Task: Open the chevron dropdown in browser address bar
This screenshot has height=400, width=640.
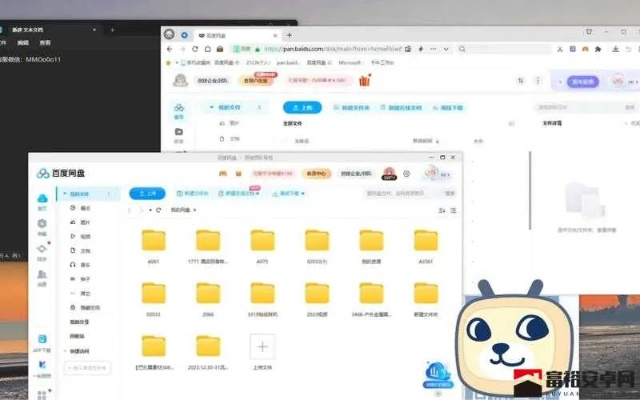Action: click(446, 49)
